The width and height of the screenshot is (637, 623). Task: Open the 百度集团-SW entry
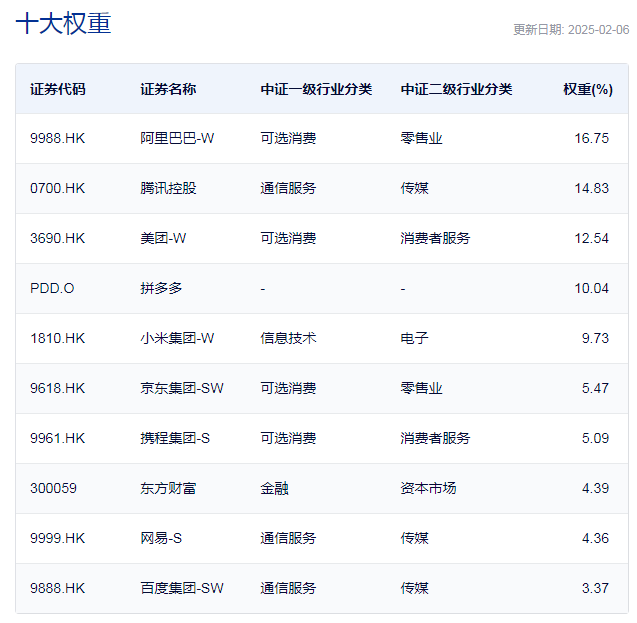coord(182,588)
